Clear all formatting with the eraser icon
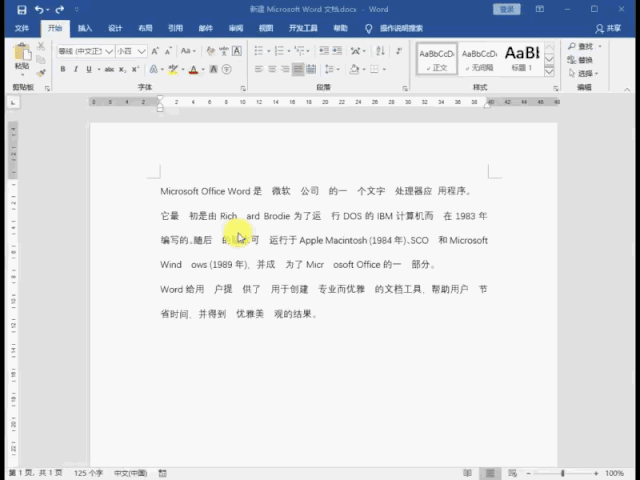 click(x=211, y=51)
